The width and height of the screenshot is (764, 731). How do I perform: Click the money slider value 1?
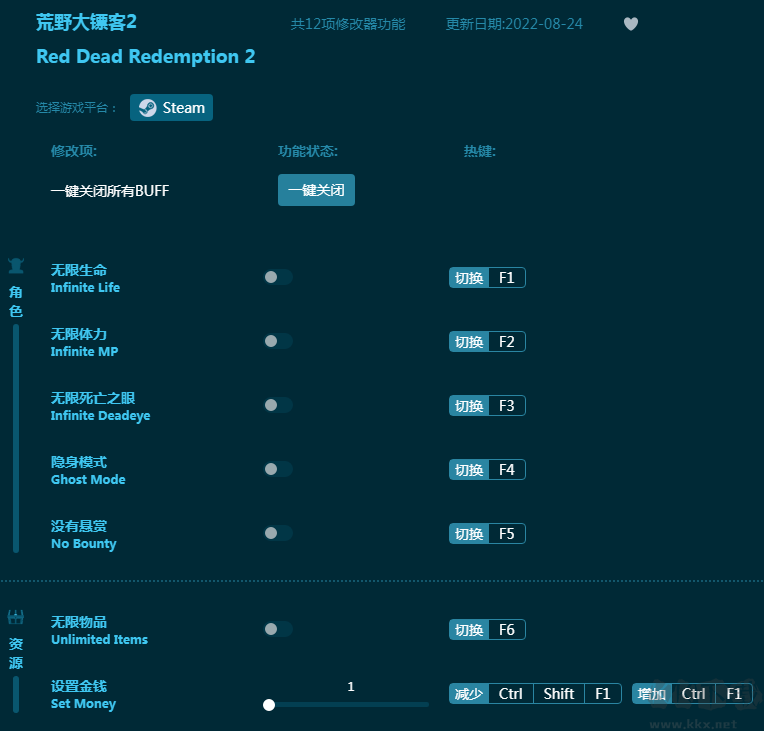point(351,687)
